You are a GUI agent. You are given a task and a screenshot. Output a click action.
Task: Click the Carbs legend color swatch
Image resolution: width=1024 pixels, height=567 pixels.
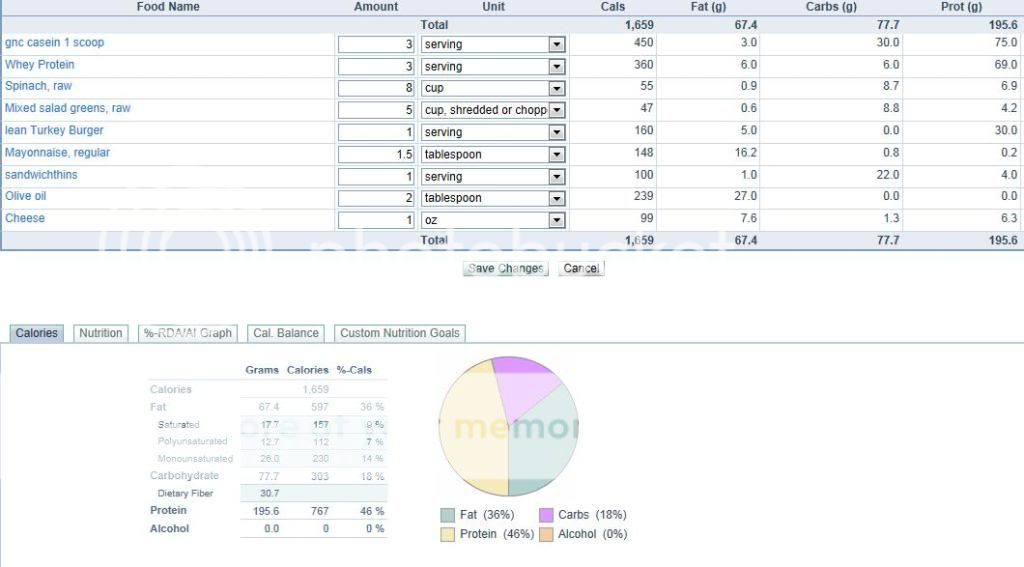[546, 515]
